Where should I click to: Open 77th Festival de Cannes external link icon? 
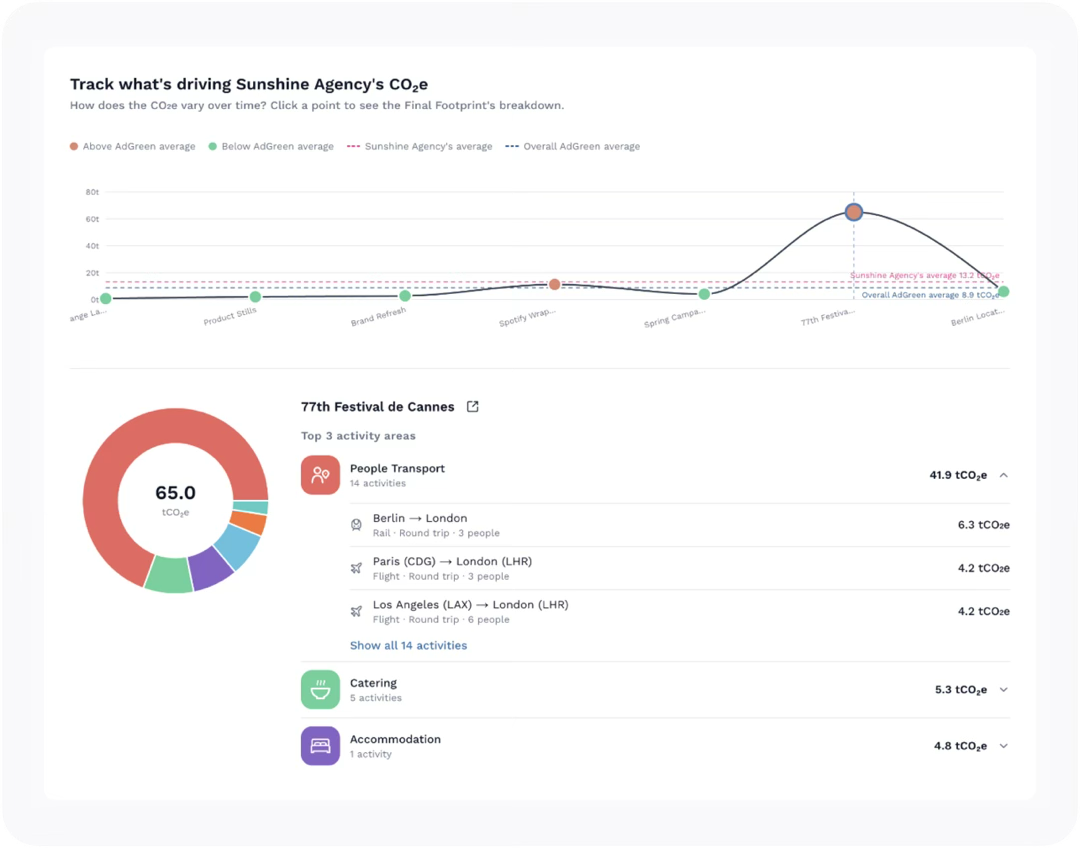click(472, 406)
